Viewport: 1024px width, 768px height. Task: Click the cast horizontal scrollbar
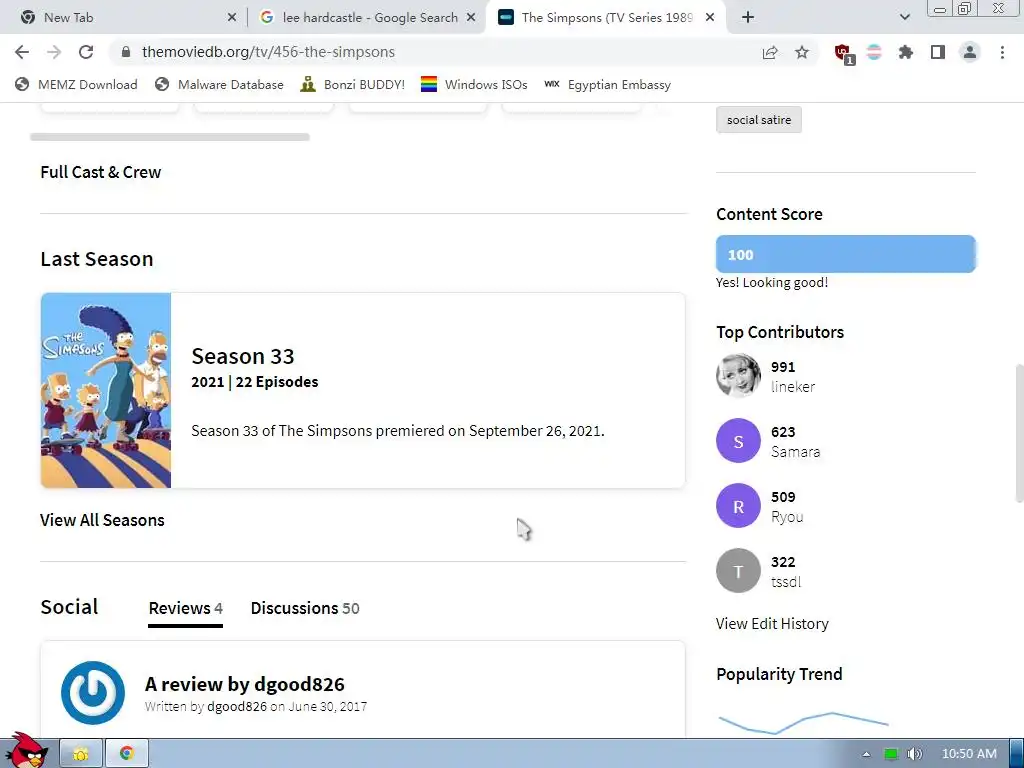tap(170, 137)
